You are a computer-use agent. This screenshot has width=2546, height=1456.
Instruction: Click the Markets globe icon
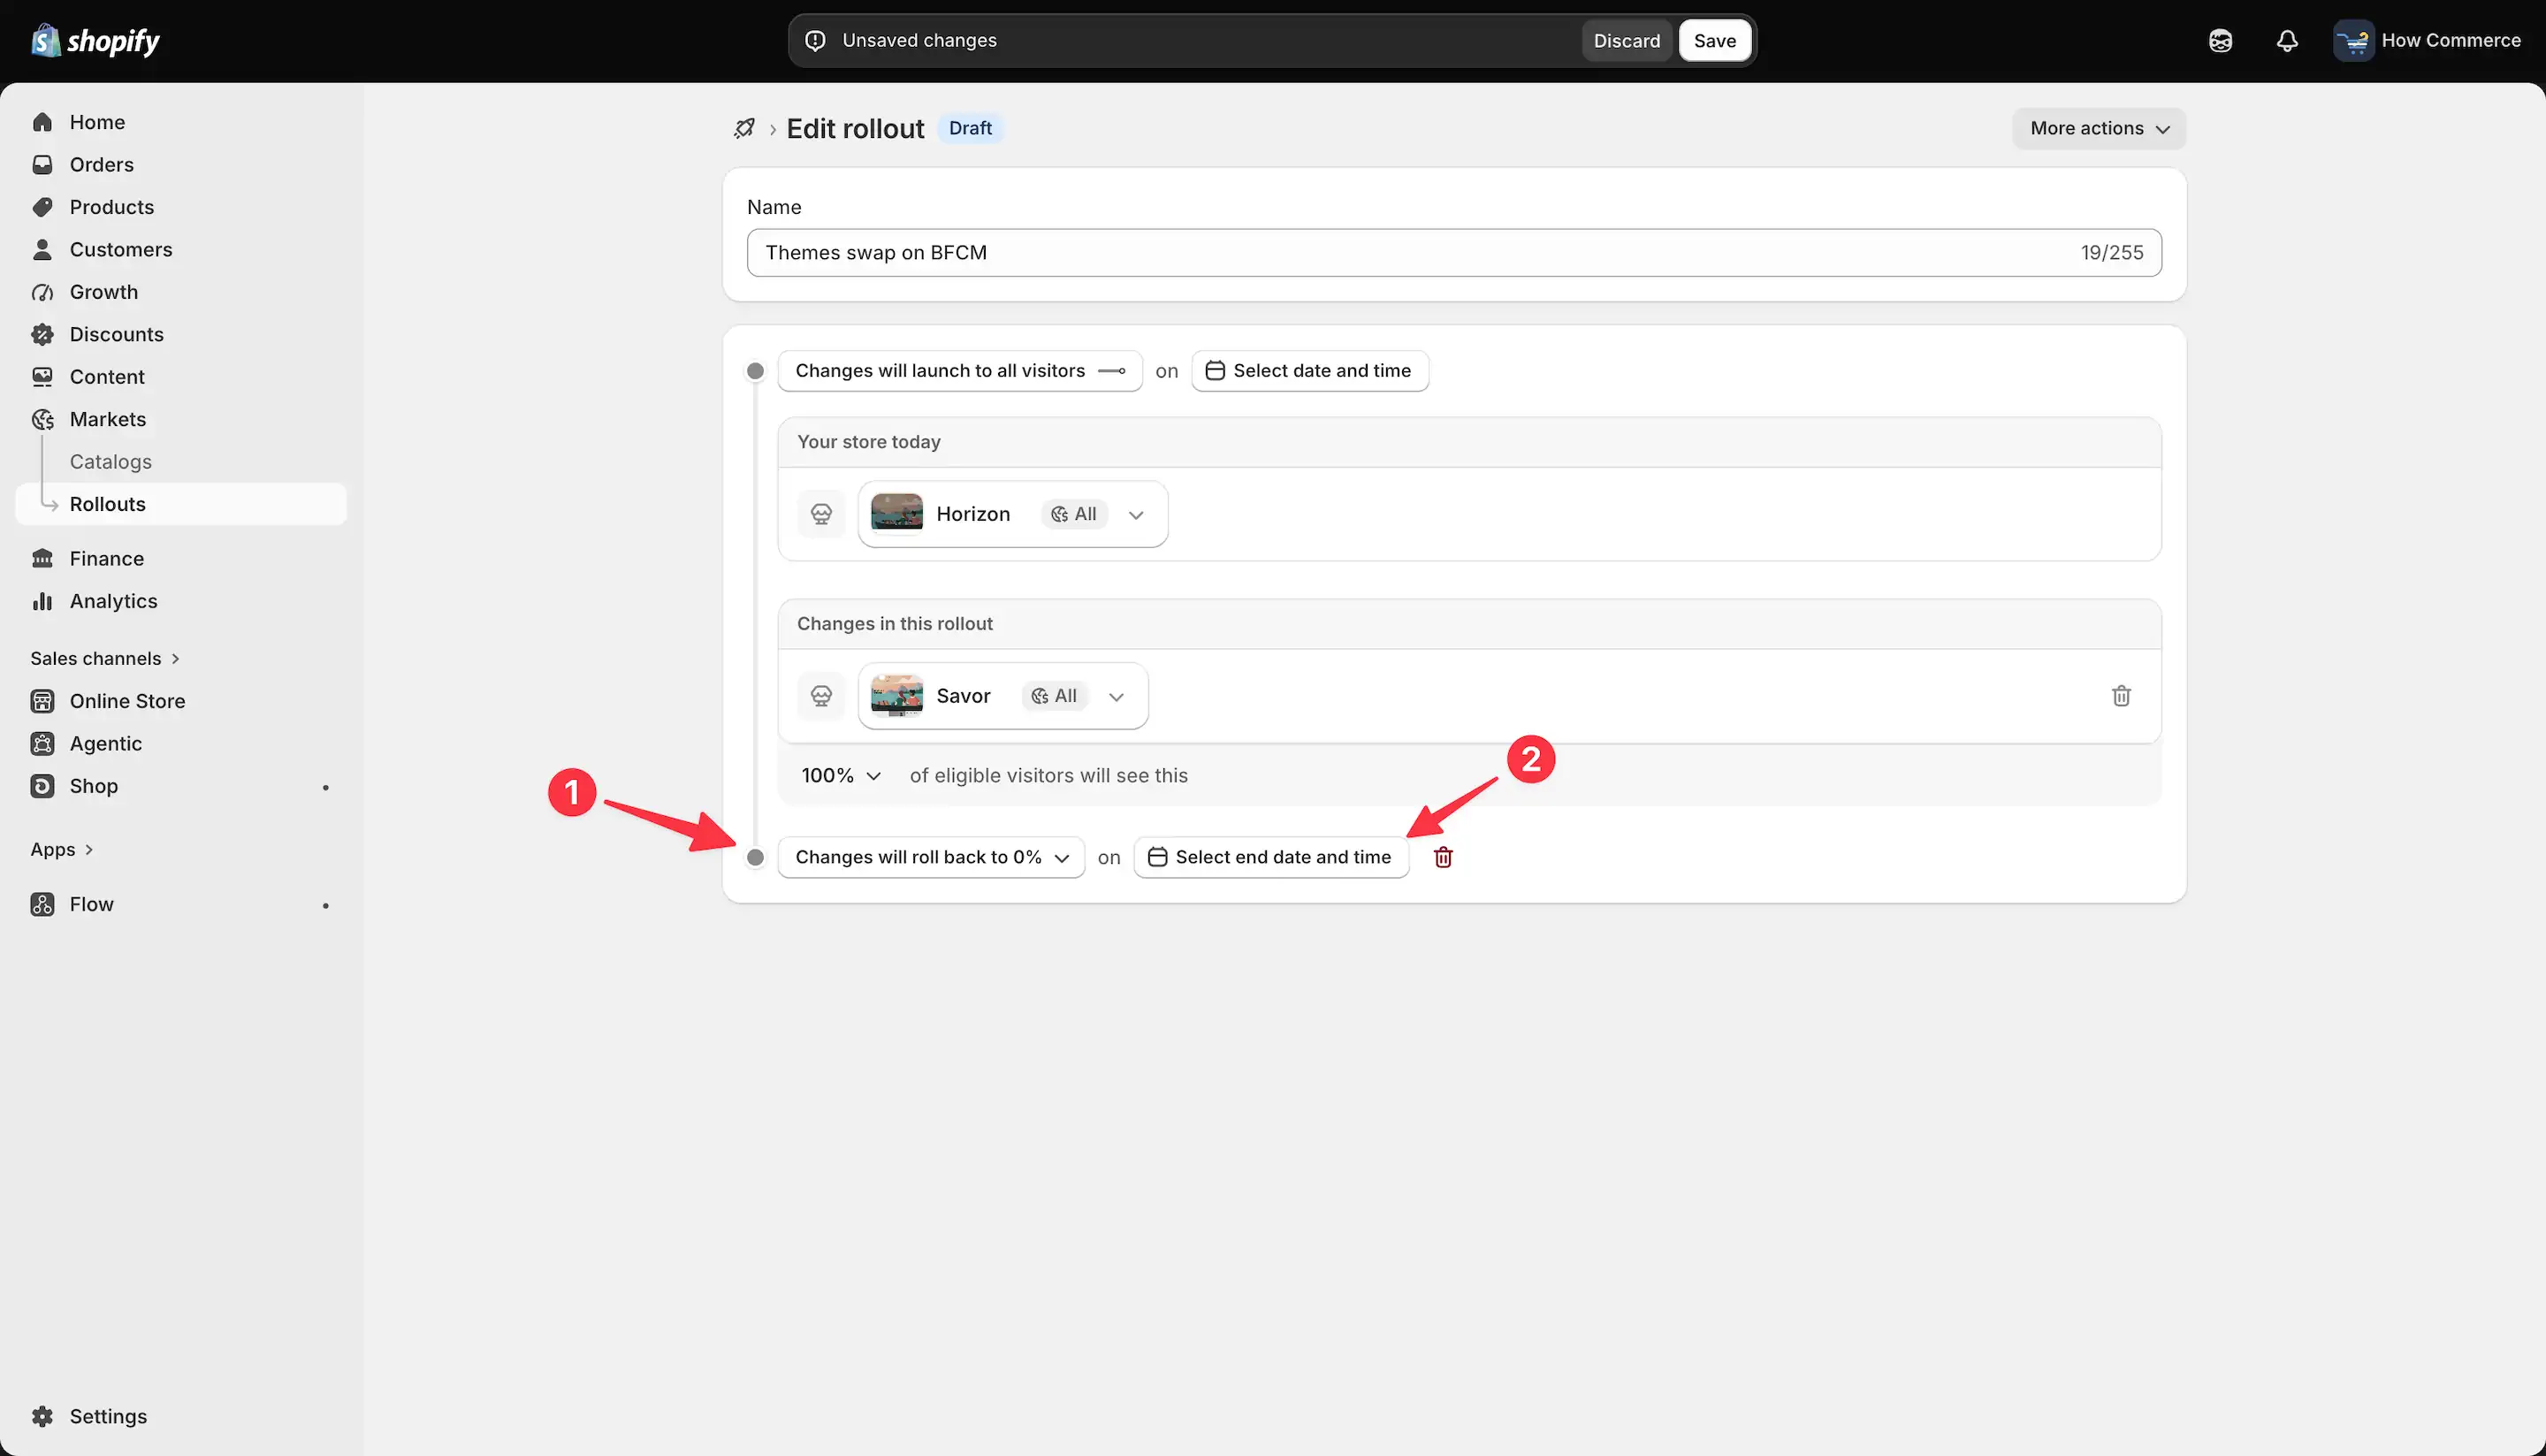(42, 420)
